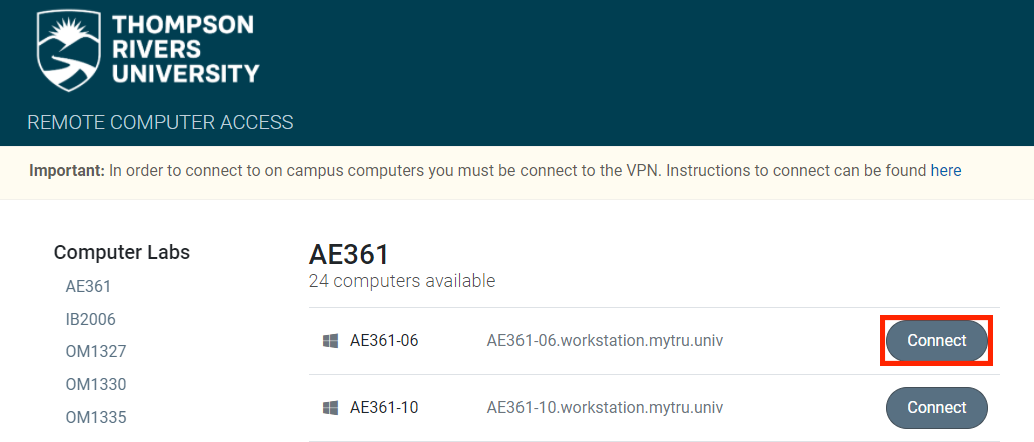
Task: Click the AE361 lab heading
Action: coord(350,255)
